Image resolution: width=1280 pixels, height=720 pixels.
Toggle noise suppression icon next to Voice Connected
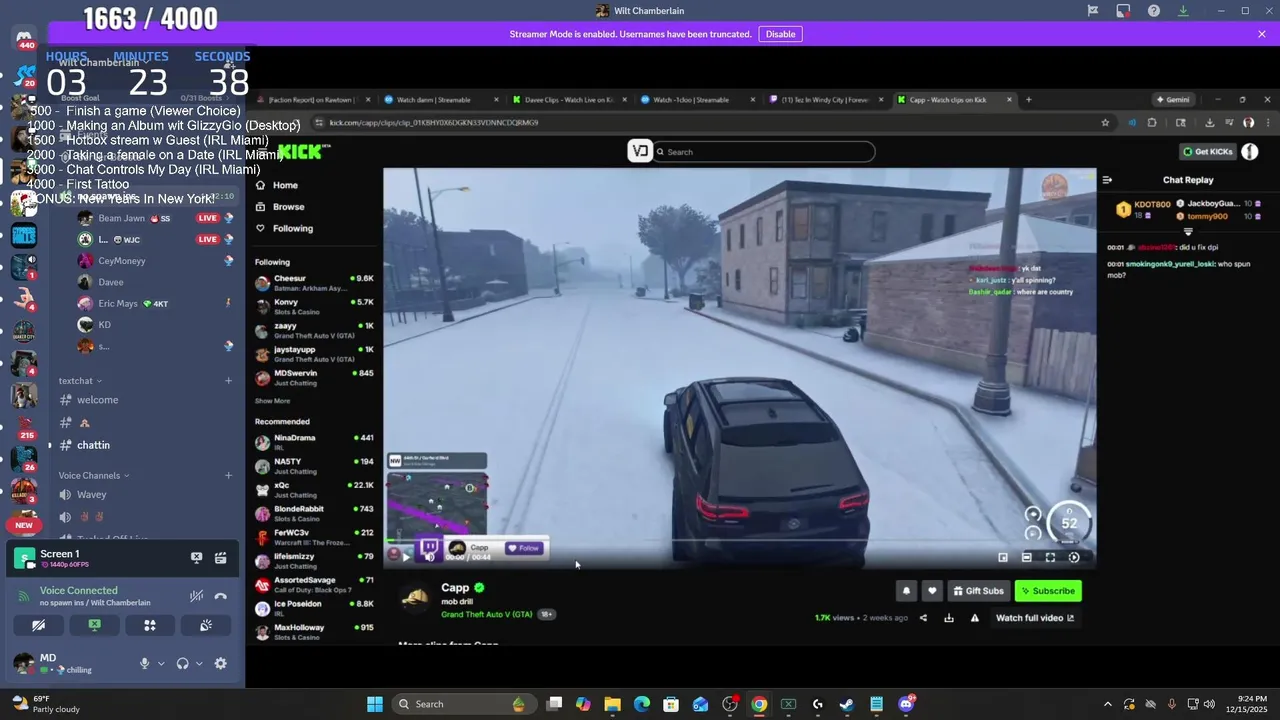(x=197, y=596)
